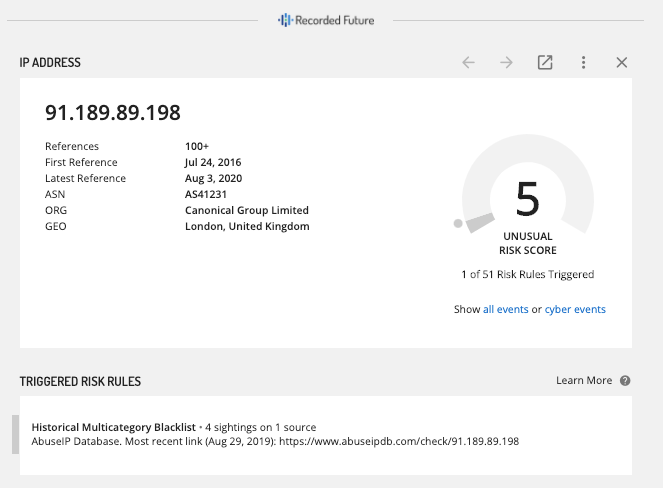
Task: Click the Canonical Group Limited organization
Action: click(247, 210)
